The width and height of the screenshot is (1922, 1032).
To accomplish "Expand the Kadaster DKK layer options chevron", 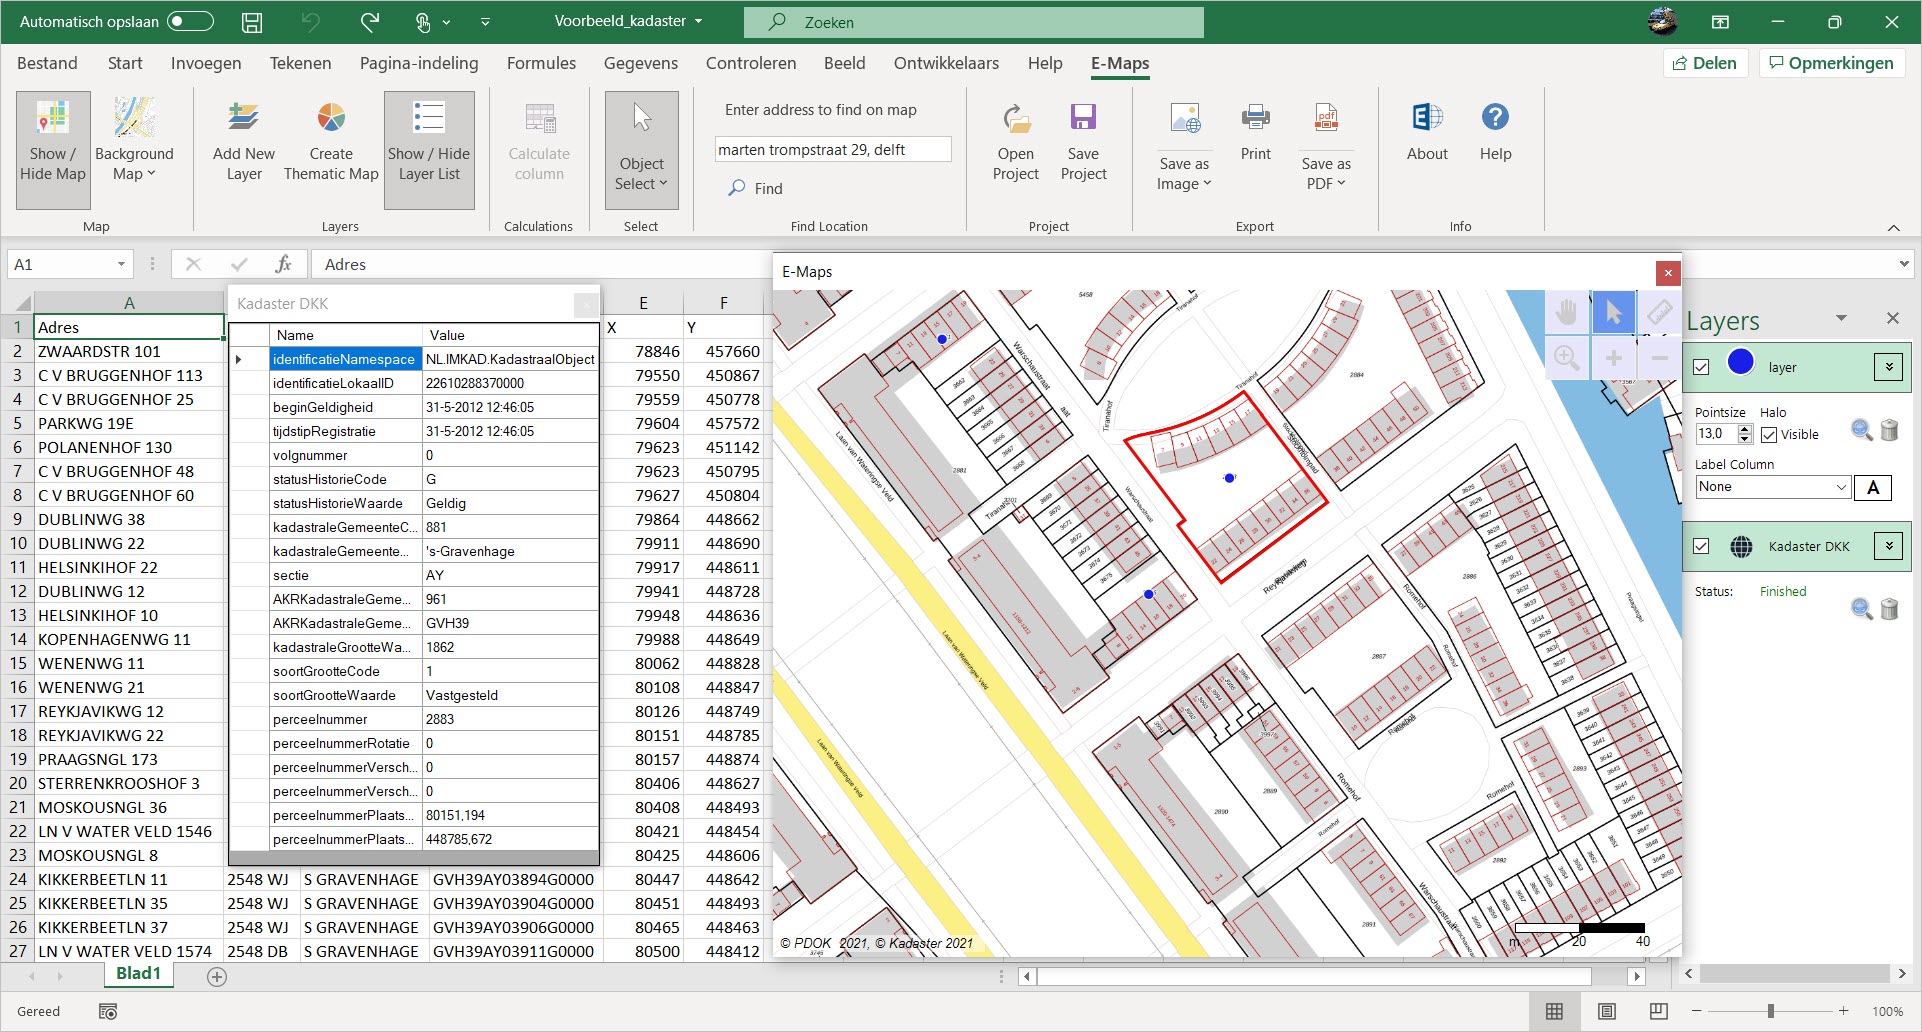I will tap(1889, 546).
